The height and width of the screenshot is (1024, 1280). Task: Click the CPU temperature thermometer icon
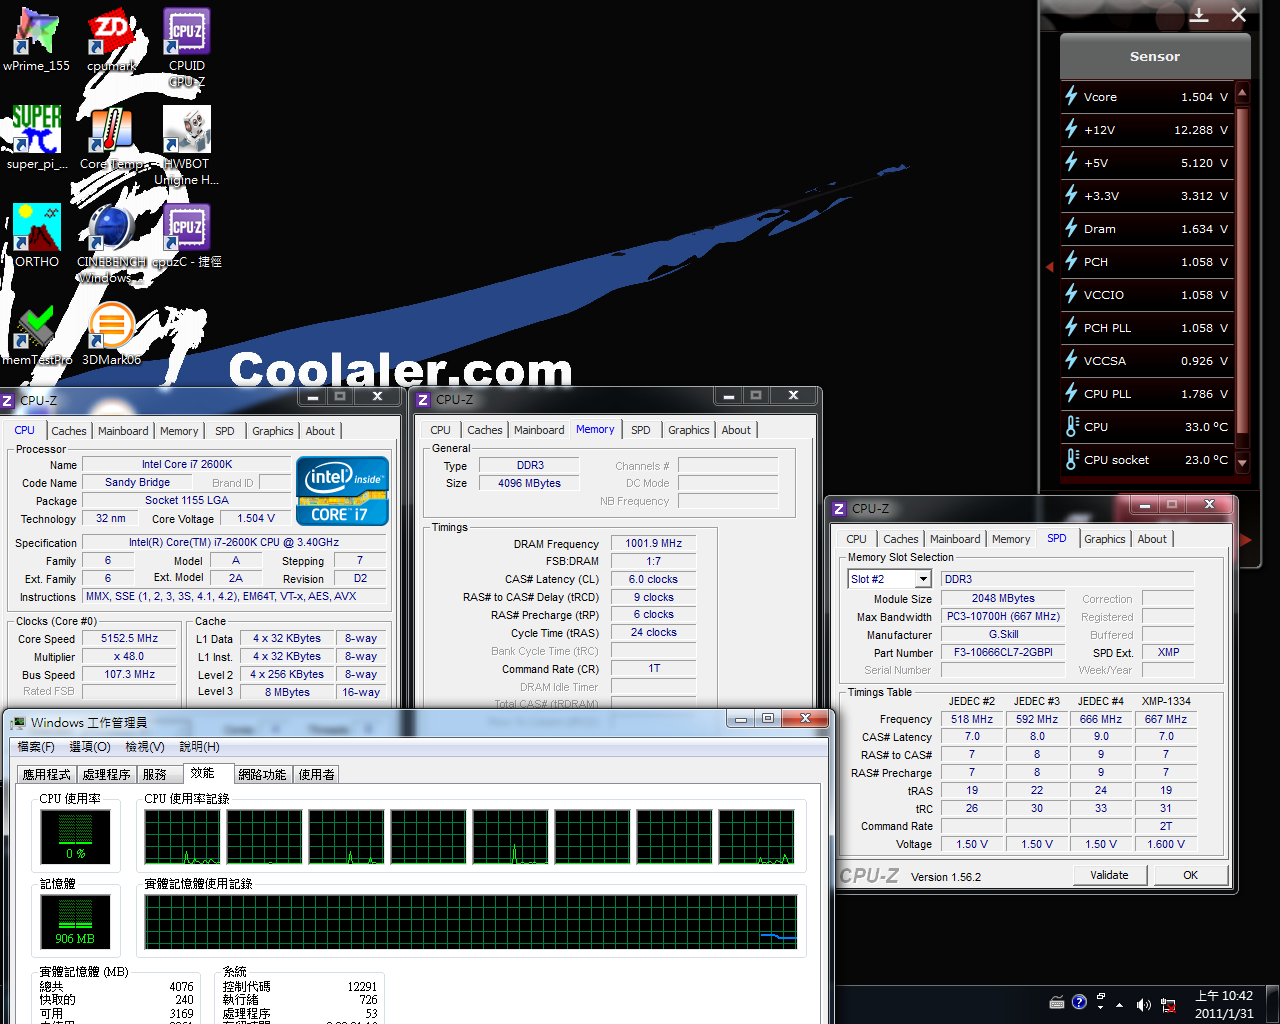point(1072,426)
